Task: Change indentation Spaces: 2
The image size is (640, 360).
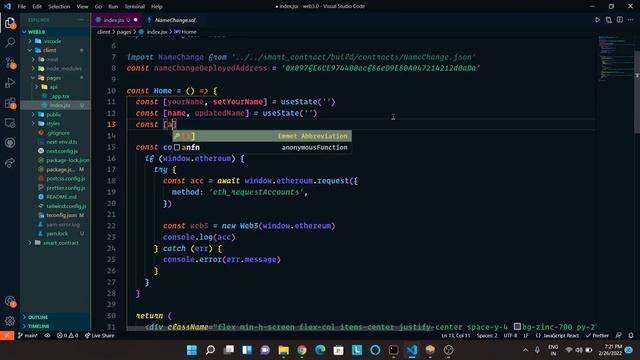Action: tap(487, 336)
